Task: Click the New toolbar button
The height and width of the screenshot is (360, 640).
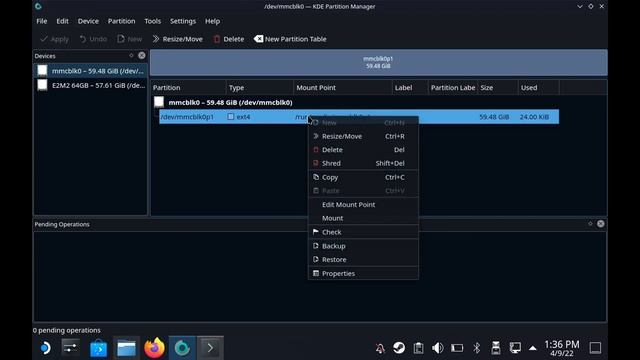Action: pyautogui.click(x=130, y=39)
